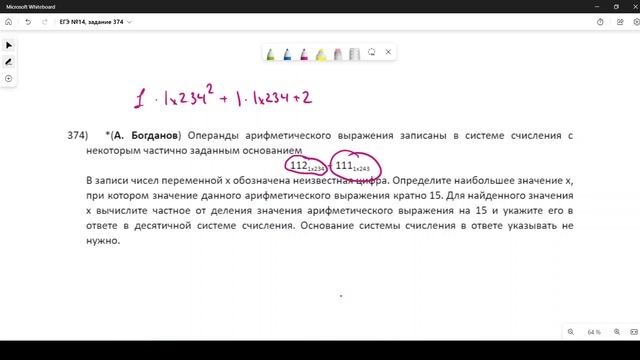Image resolution: width=640 pixels, height=360 pixels.
Task: Activate the lasso select tool
Action: [x=371, y=52]
